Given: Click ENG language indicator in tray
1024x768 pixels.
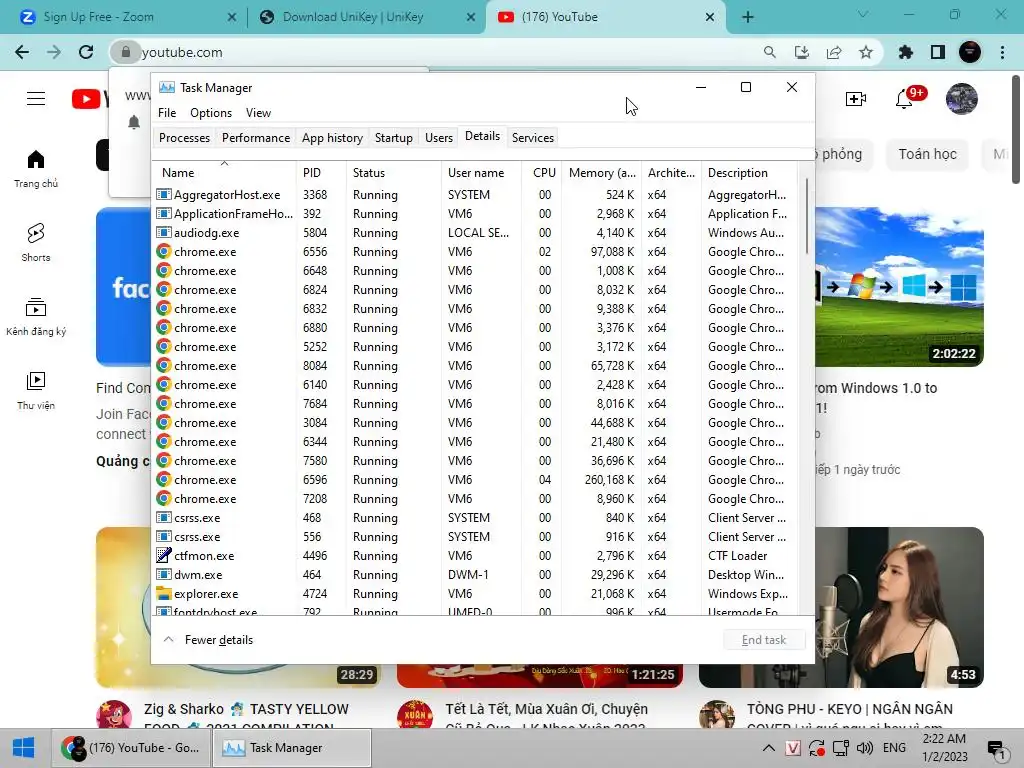Looking at the screenshot, I should pos(894,748).
